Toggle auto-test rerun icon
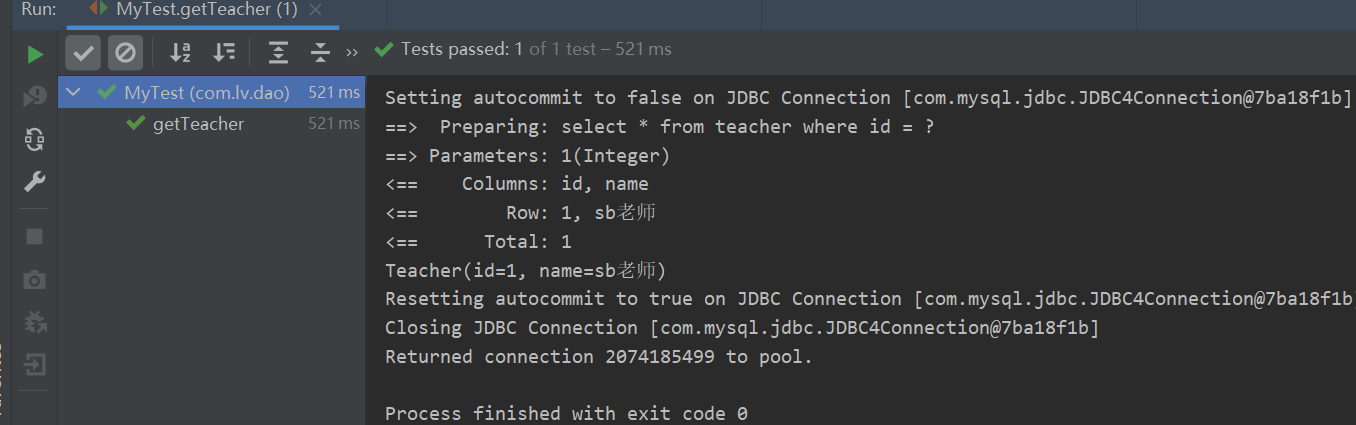 [x=35, y=139]
